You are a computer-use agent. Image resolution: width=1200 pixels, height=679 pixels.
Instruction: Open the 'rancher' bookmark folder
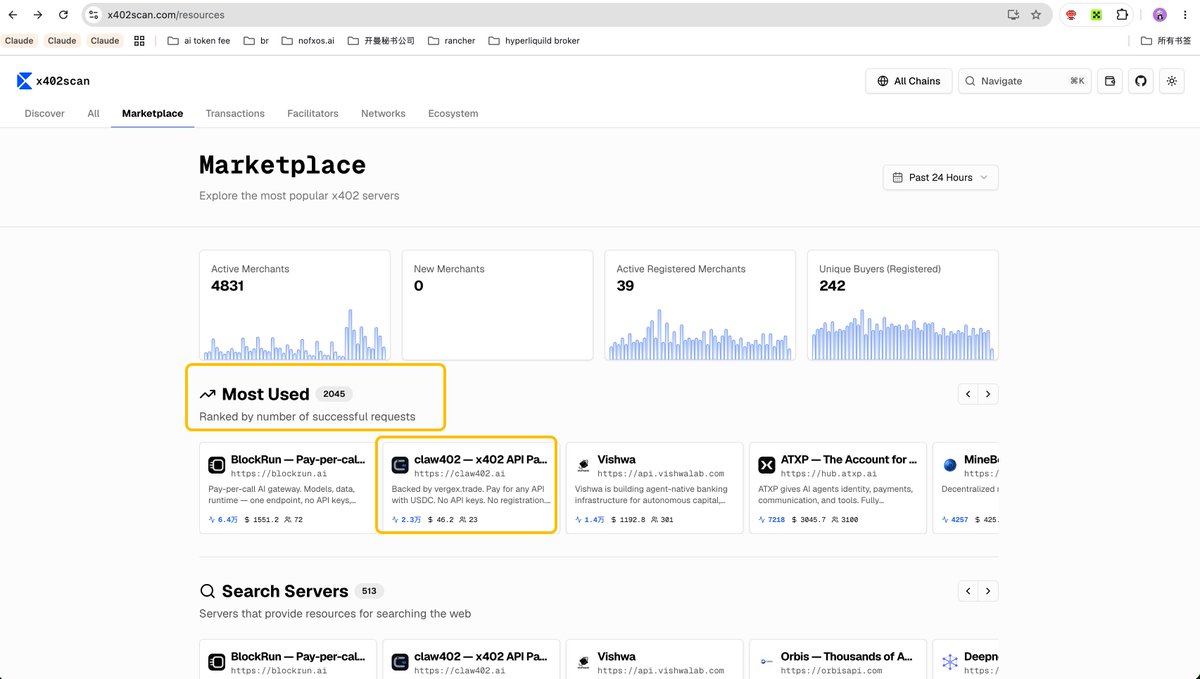(x=451, y=41)
